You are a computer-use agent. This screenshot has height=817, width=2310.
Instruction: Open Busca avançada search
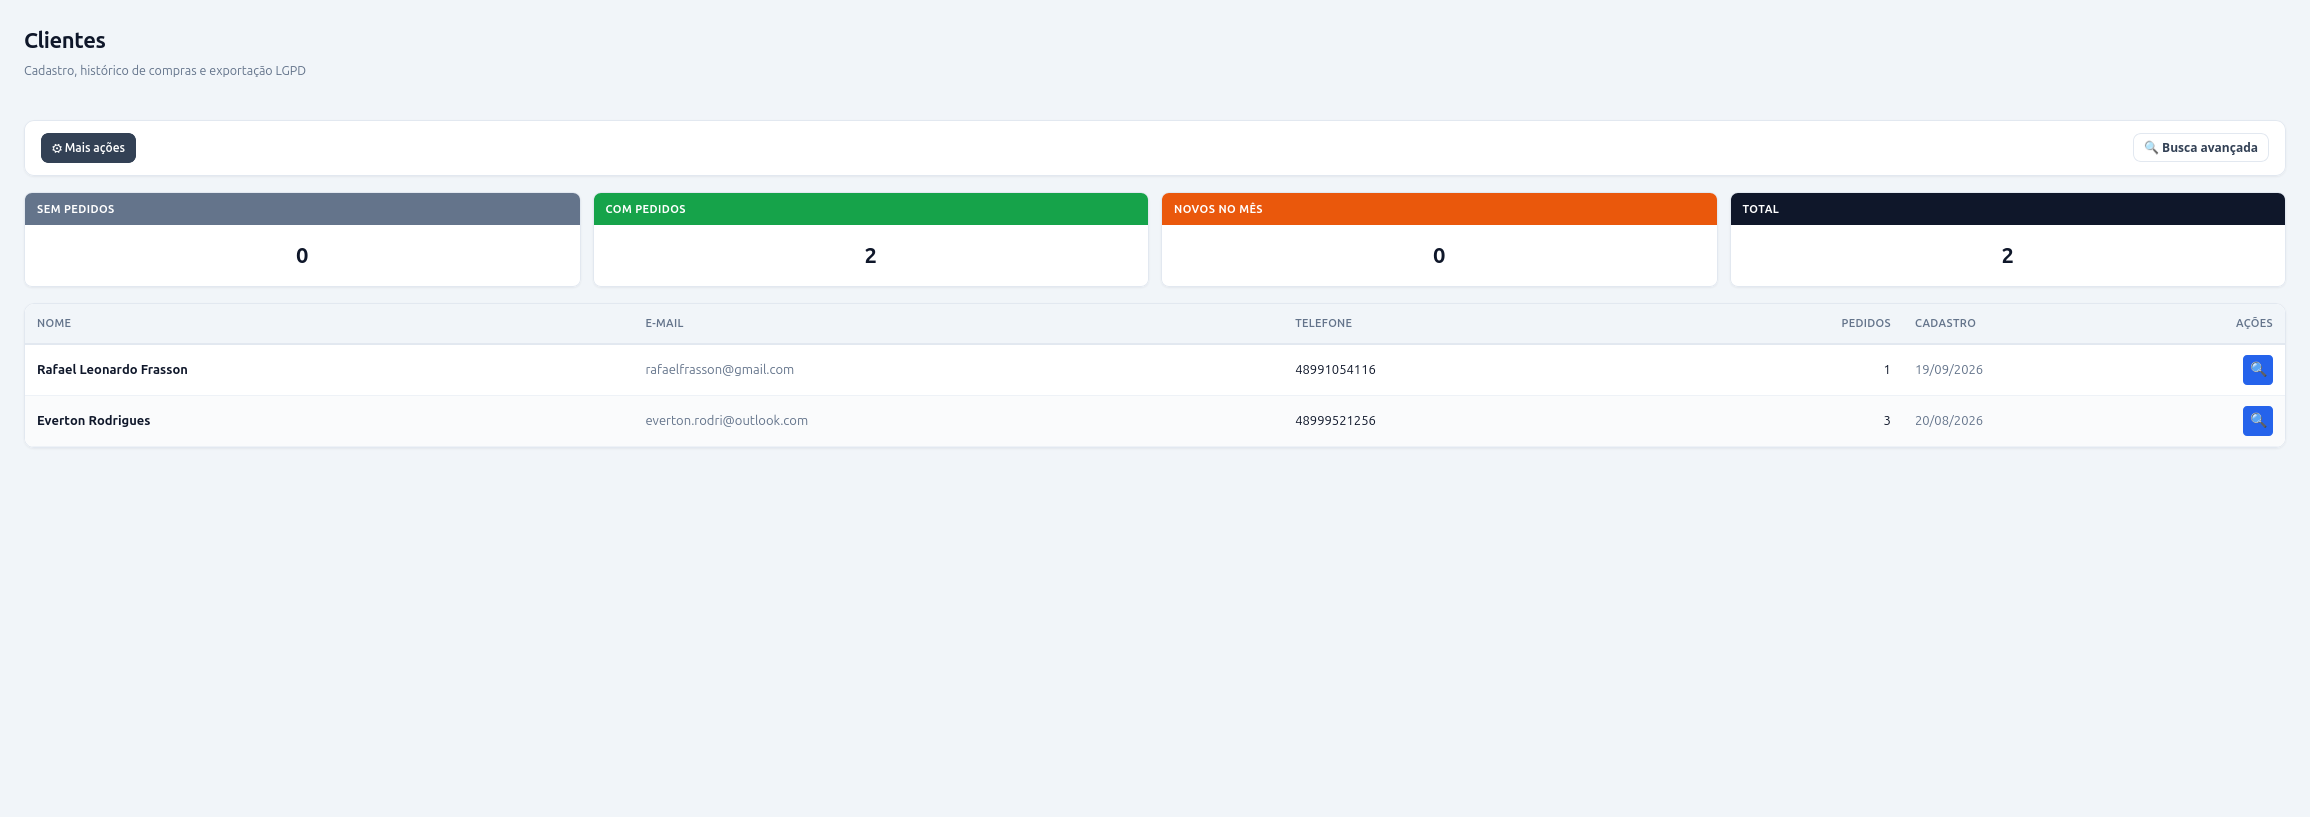pos(2200,148)
